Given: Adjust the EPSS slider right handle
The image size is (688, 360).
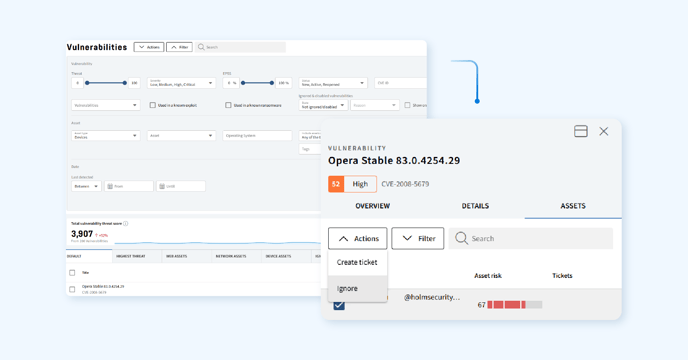Looking at the screenshot, I should (x=272, y=83).
